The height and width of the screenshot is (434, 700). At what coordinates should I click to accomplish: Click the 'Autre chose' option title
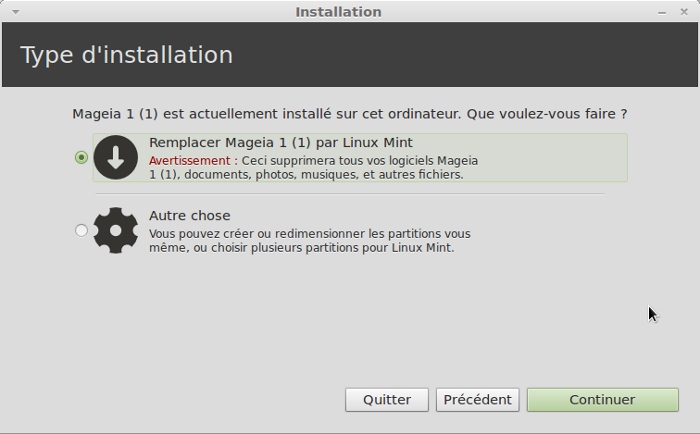point(189,215)
